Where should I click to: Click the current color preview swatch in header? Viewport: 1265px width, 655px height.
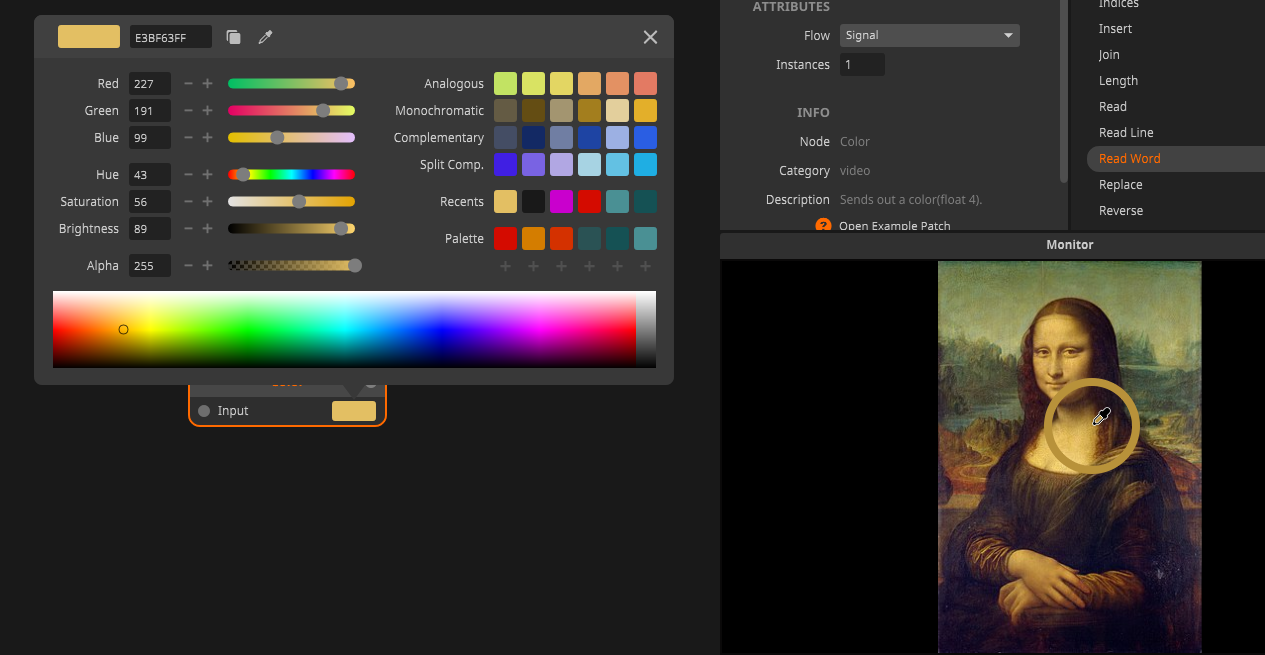tap(89, 37)
